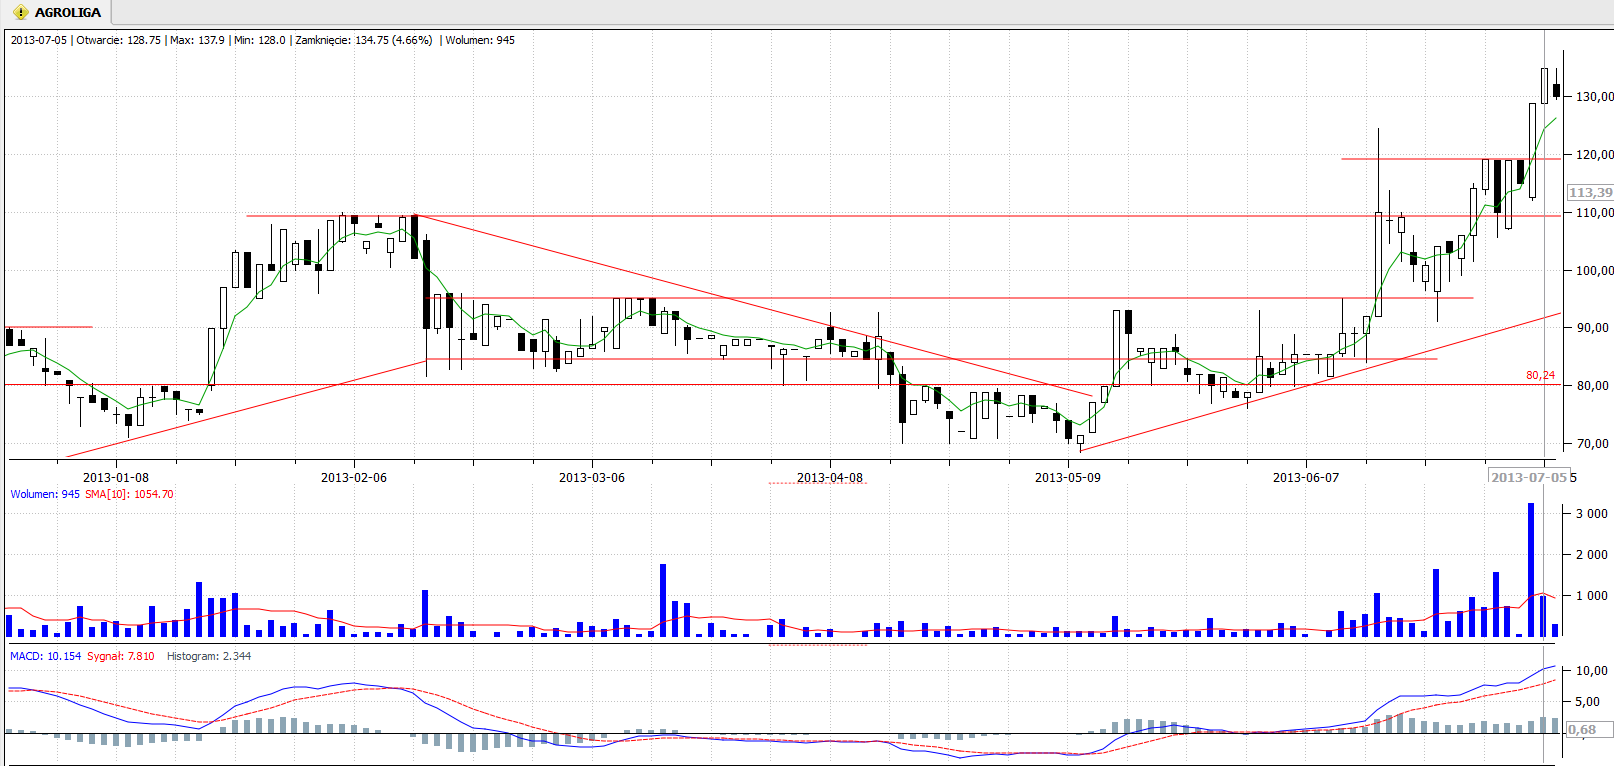Click the 130,00 price axis label
The height and width of the screenshot is (766, 1614).
[1594, 97]
